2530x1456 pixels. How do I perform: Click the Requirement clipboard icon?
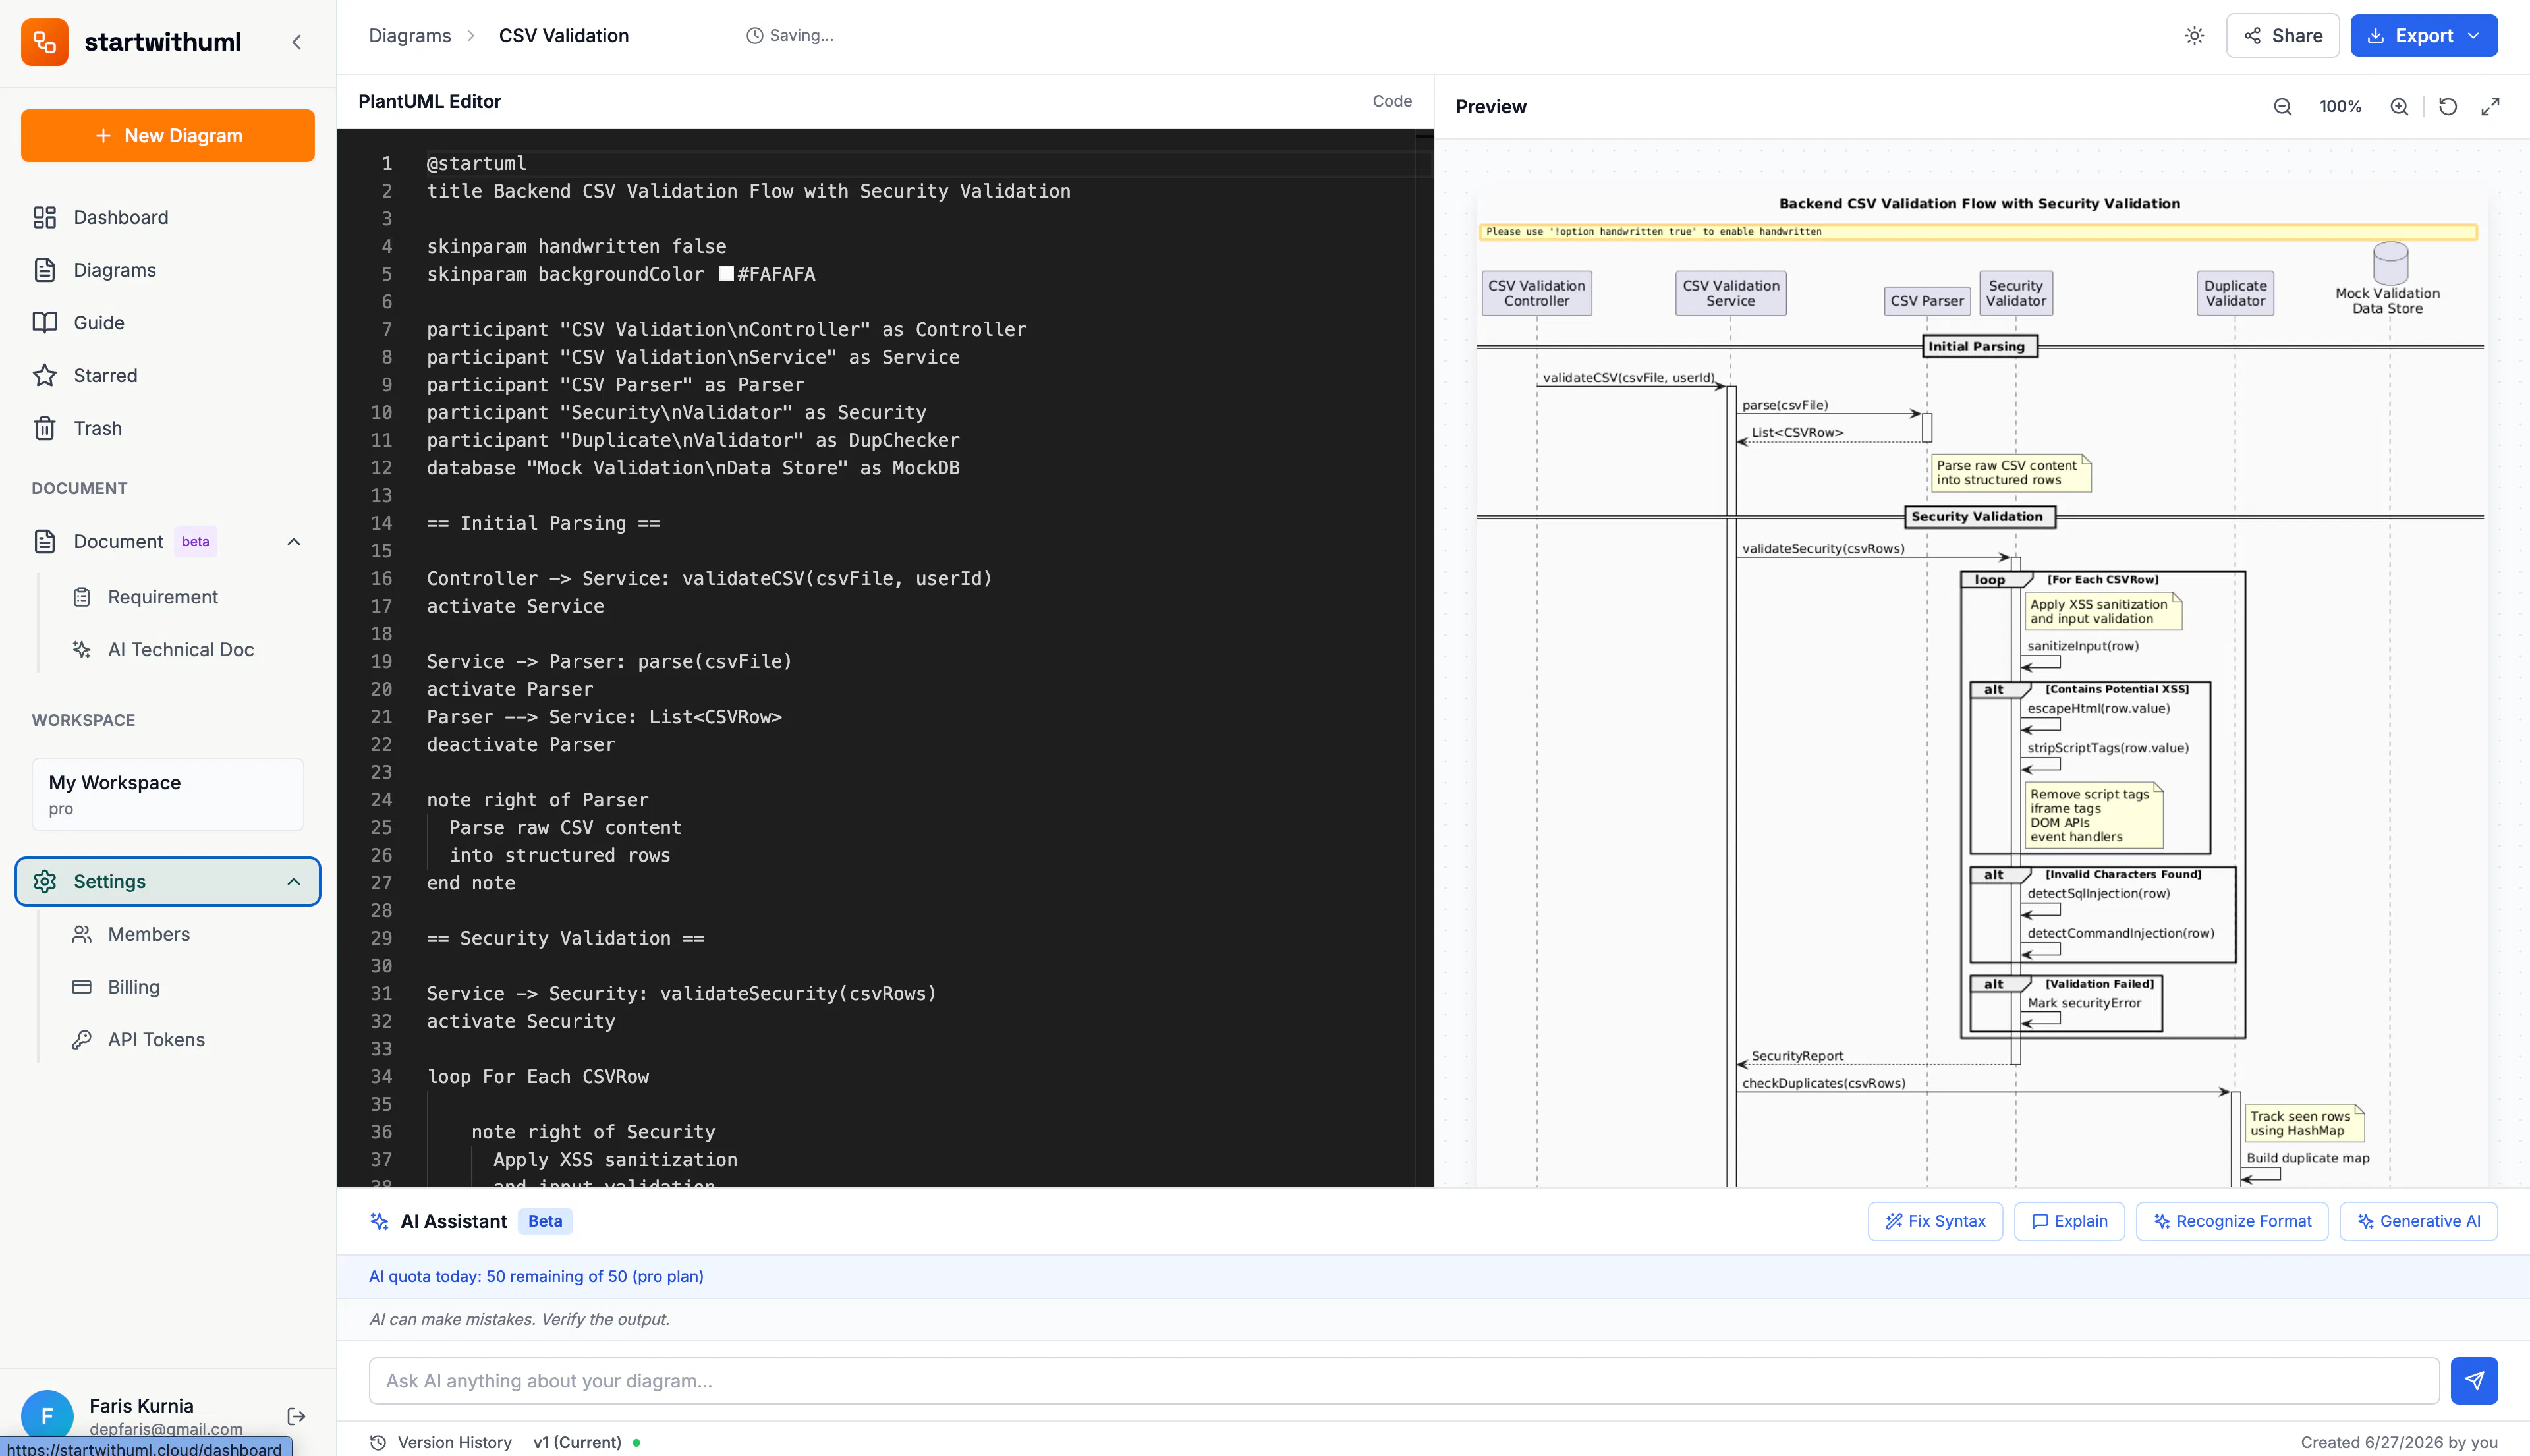[82, 597]
